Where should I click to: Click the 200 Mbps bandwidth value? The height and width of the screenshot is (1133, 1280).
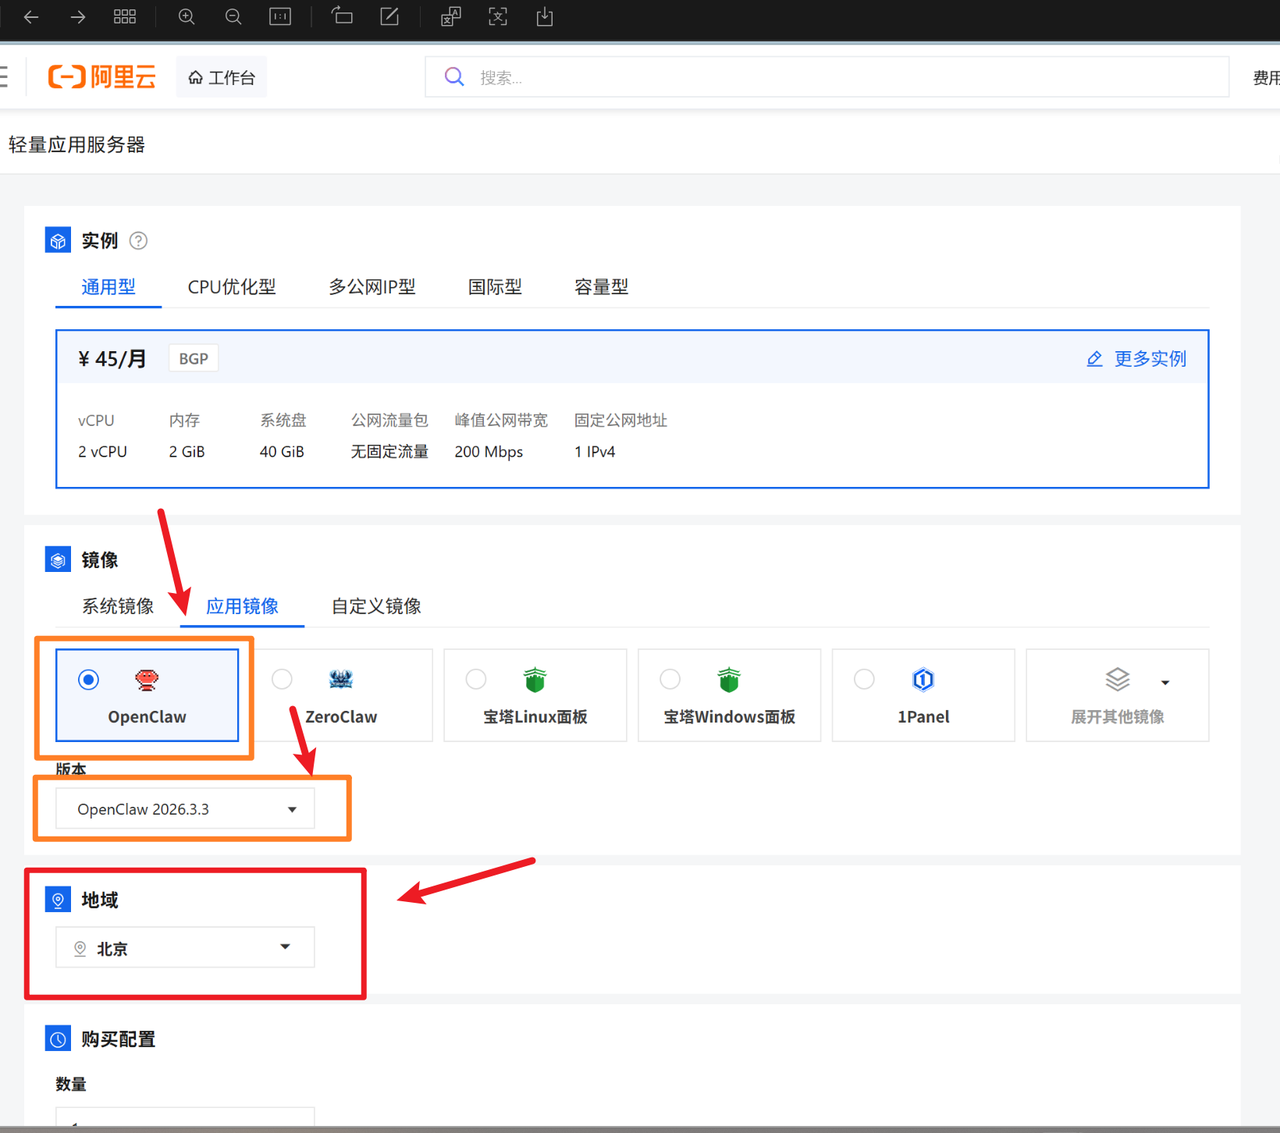[489, 452]
